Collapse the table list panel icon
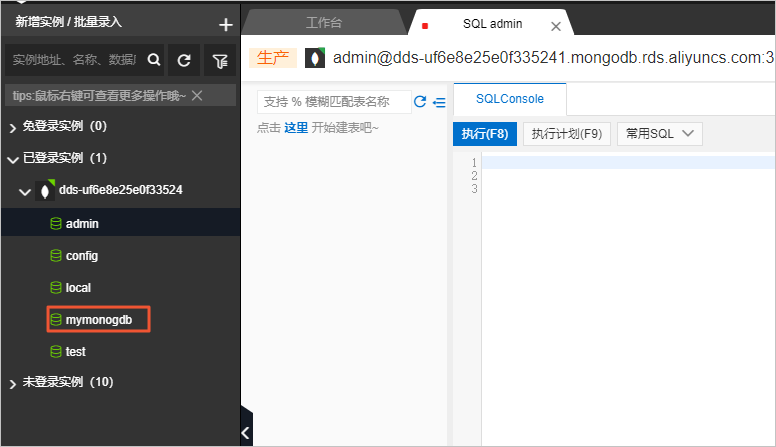The width and height of the screenshot is (776, 447). click(x=439, y=102)
